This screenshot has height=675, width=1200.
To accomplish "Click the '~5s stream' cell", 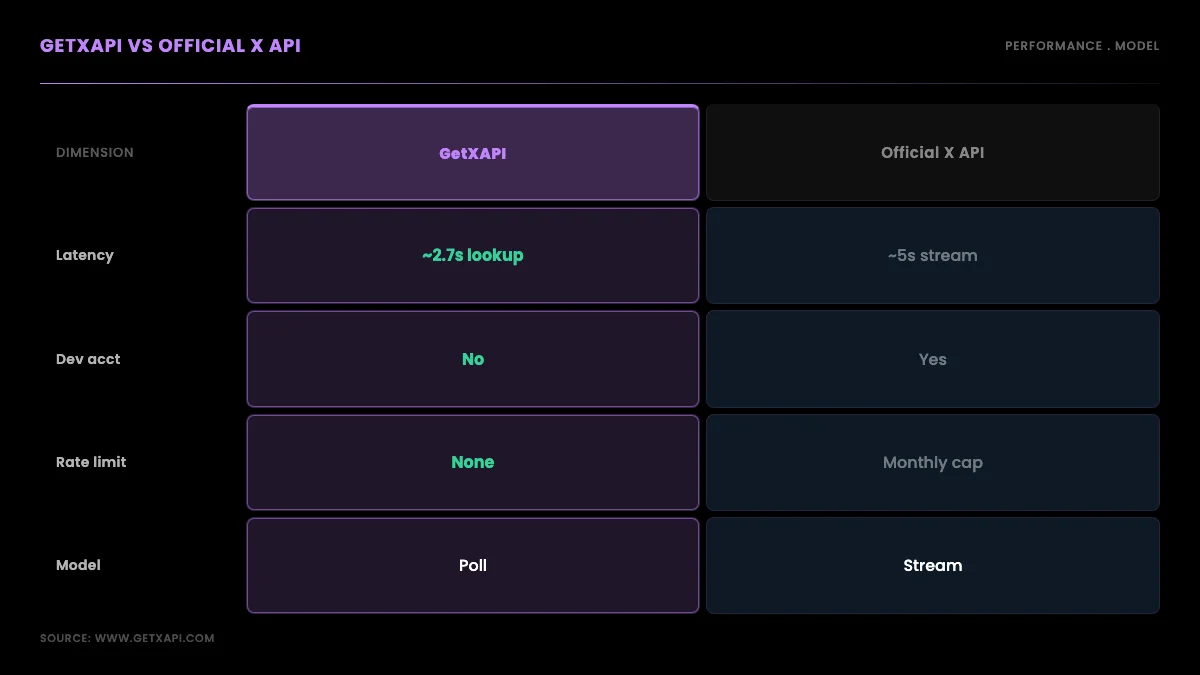I will click(x=933, y=255).
